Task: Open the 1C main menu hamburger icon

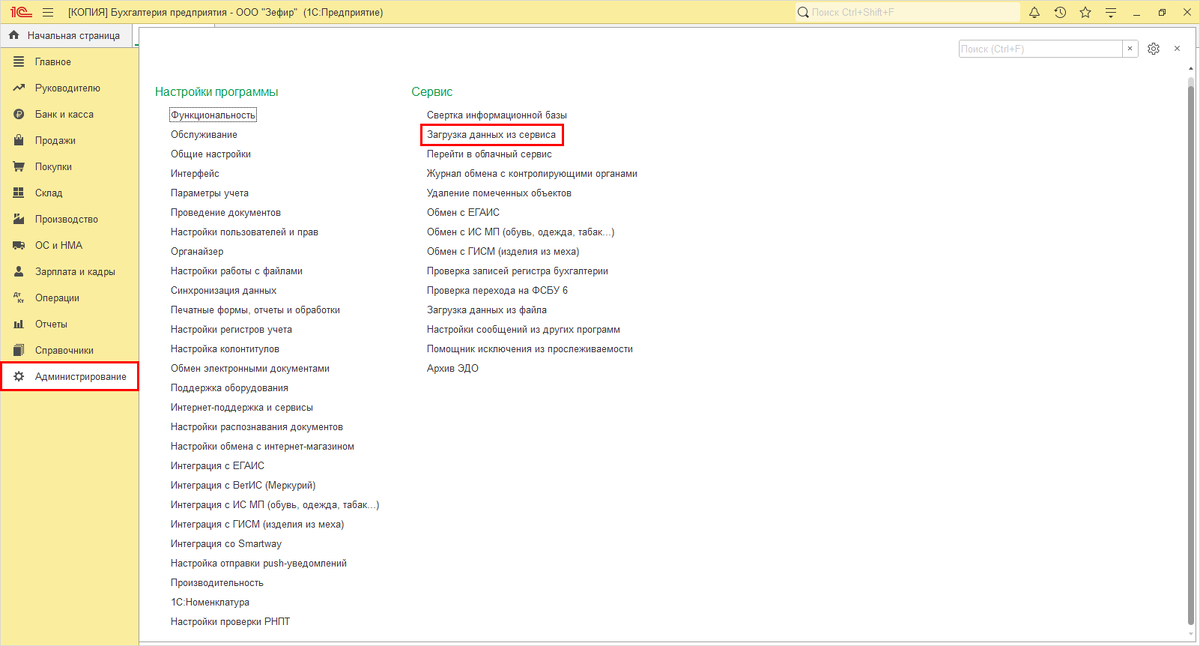Action: coord(47,12)
